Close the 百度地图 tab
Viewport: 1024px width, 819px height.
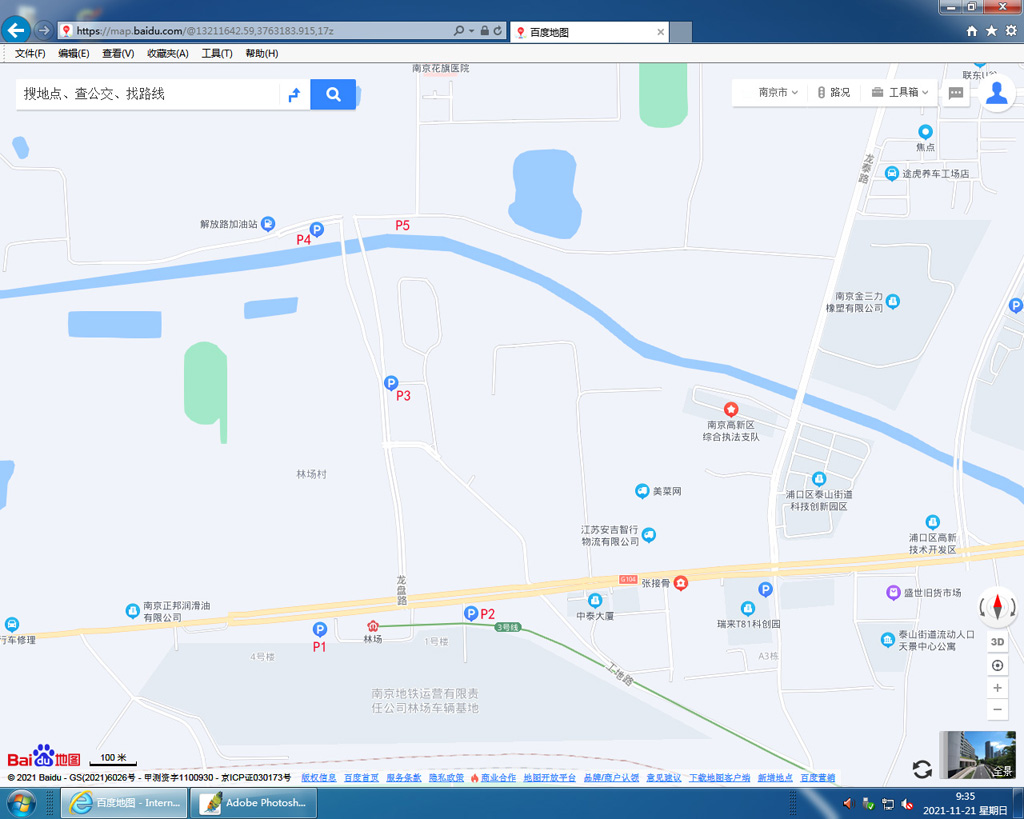pos(660,32)
